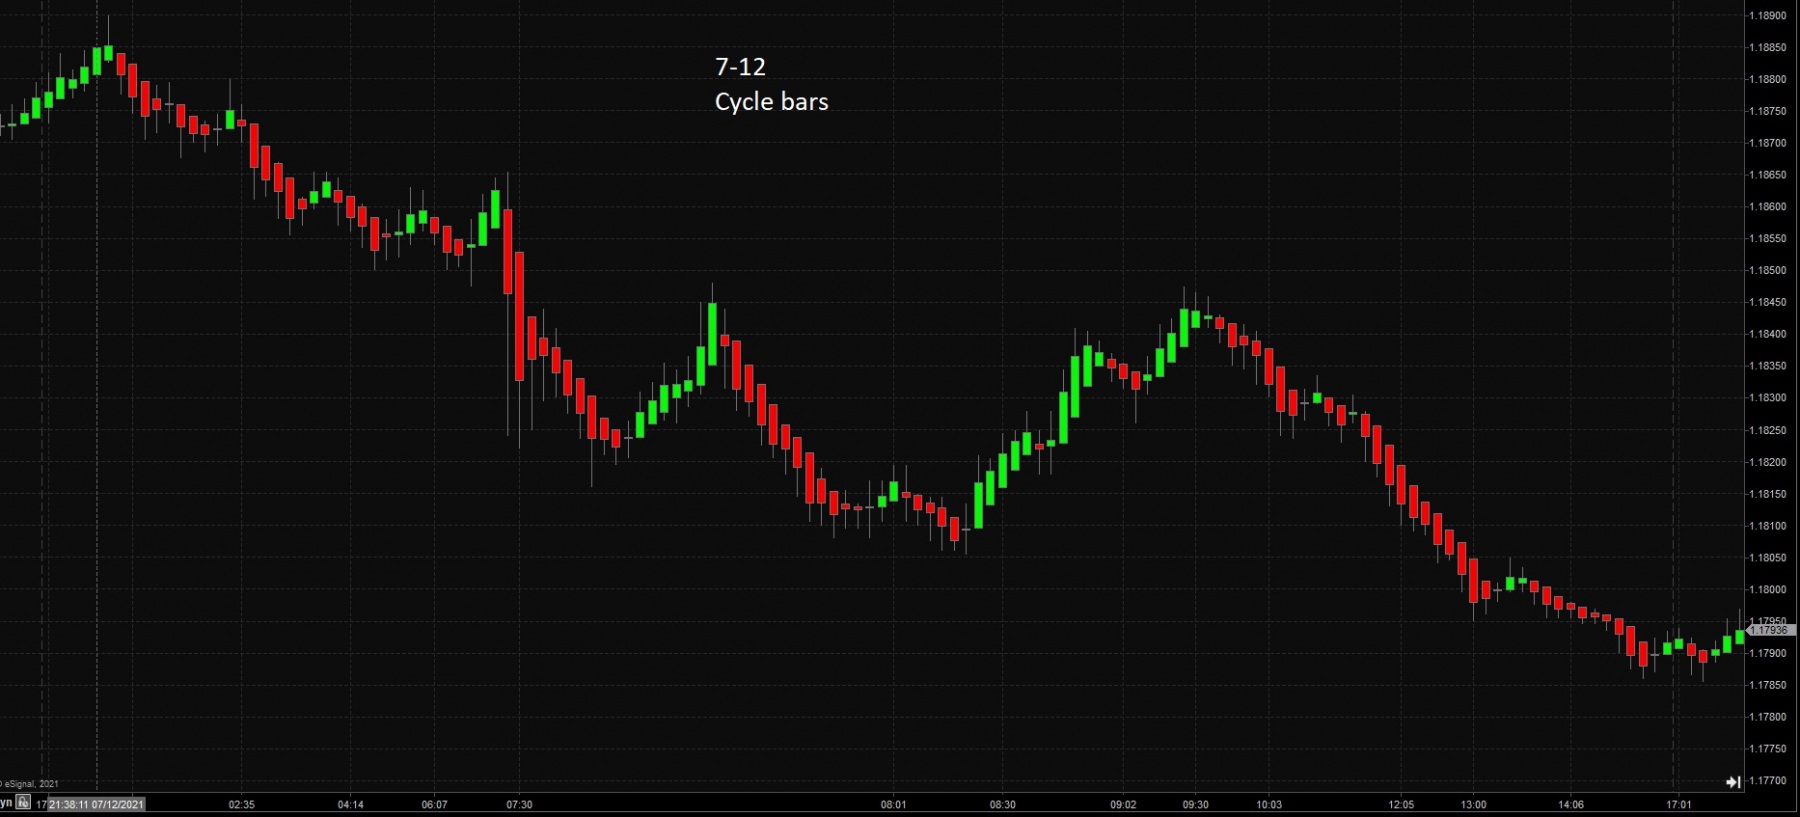Select the 09:30 time axis label

point(1195,804)
